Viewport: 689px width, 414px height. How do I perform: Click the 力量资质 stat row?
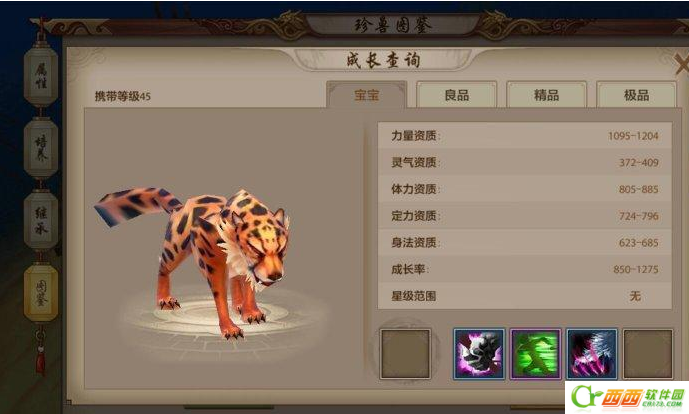525,136
